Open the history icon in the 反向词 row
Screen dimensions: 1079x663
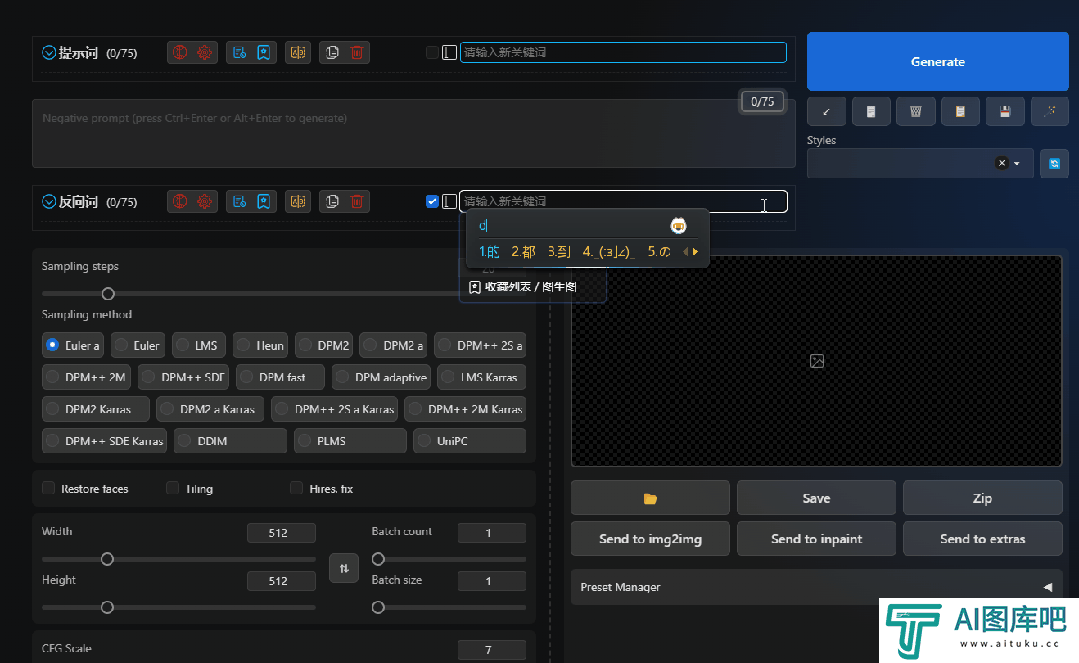(239, 202)
